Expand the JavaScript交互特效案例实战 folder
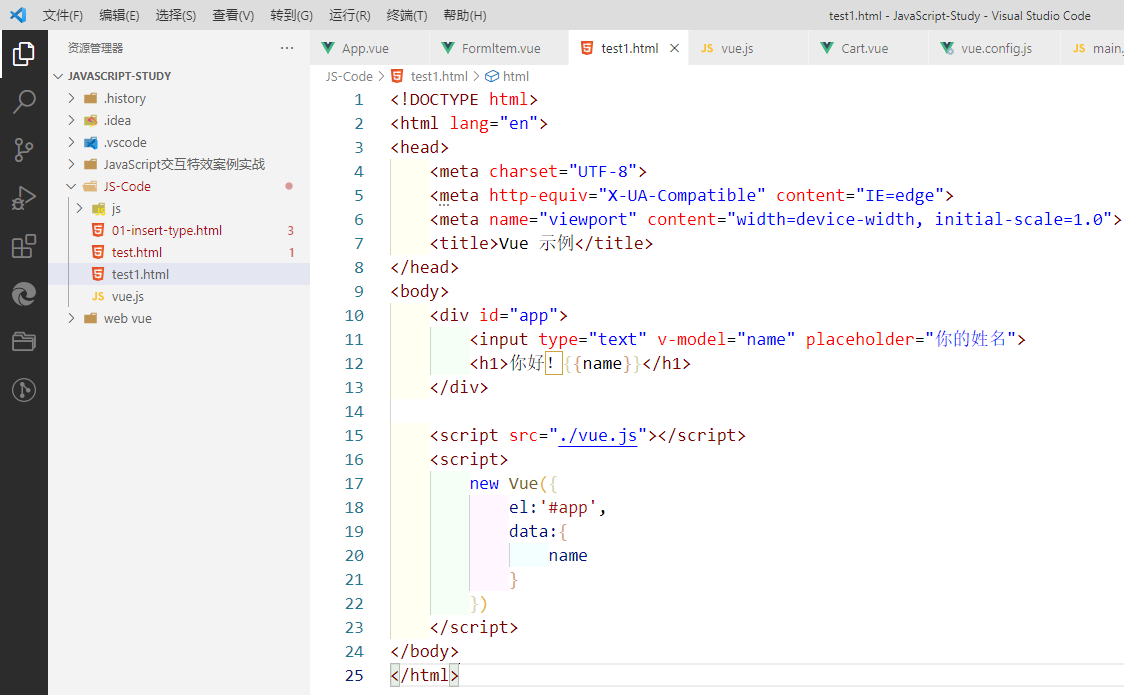This screenshot has height=695, width=1124. point(71,164)
